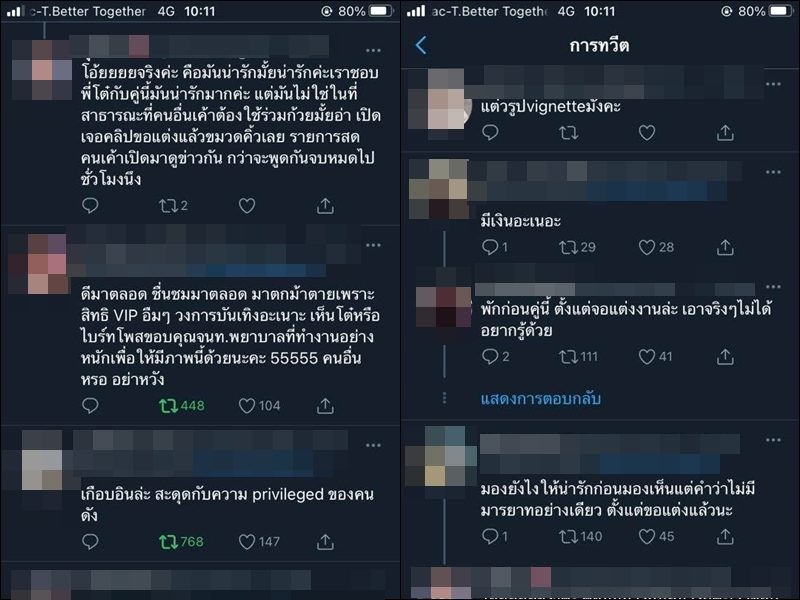The height and width of the screenshot is (600, 800).
Task: Like the มีเงินอะเนอะ tweet
Action: (x=656, y=247)
